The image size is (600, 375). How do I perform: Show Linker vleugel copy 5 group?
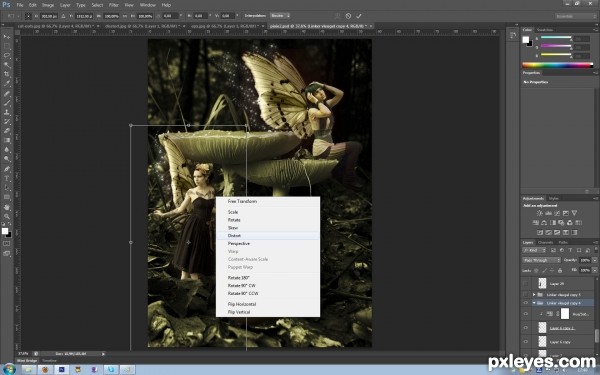(526, 295)
